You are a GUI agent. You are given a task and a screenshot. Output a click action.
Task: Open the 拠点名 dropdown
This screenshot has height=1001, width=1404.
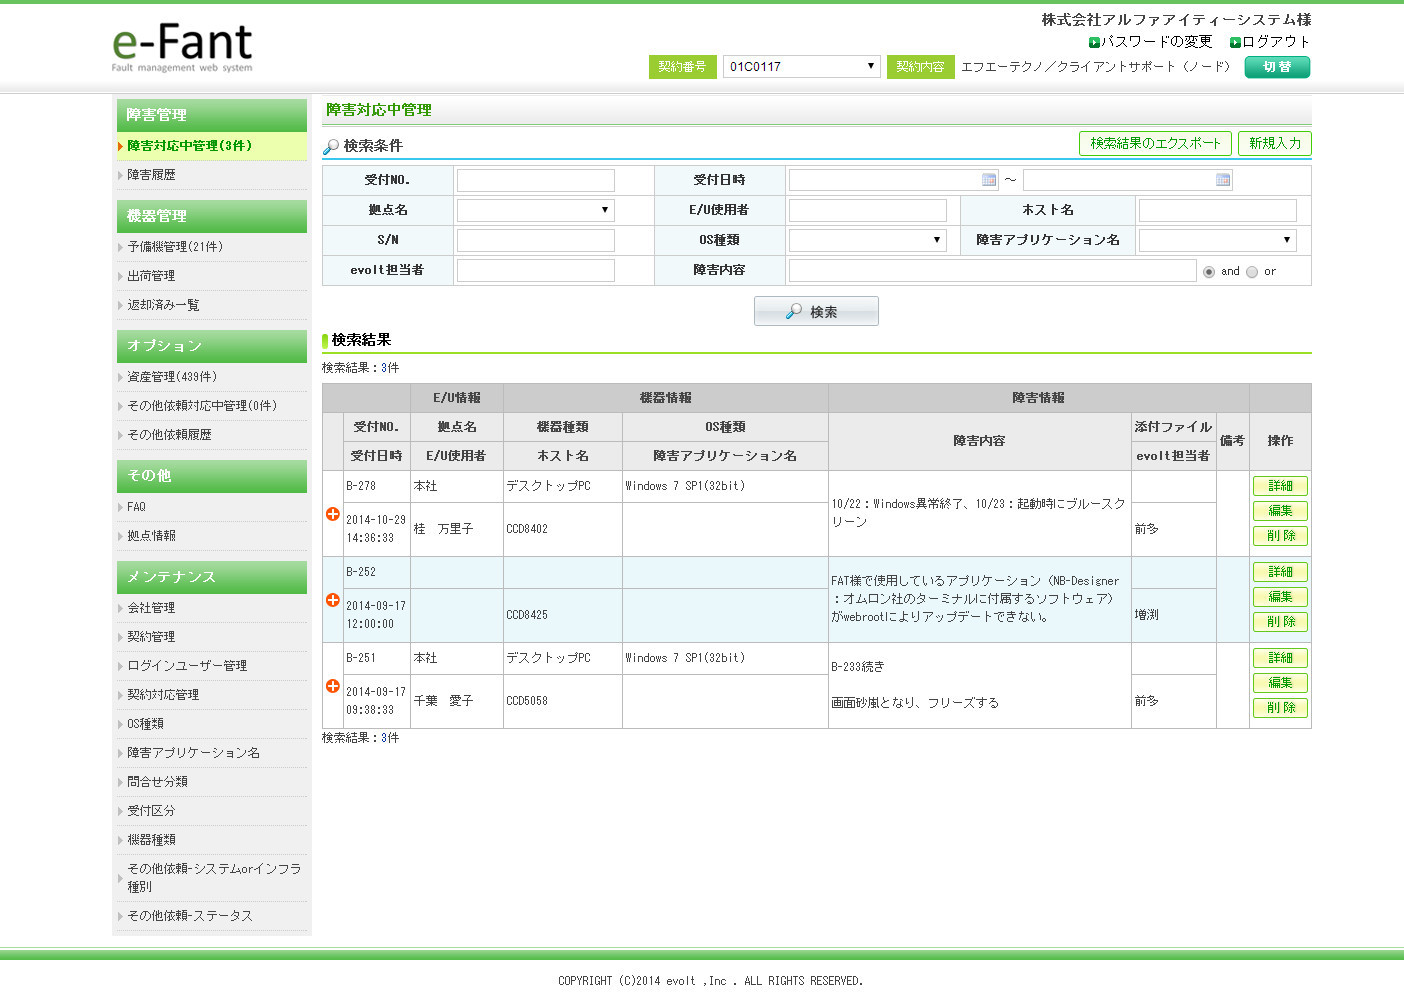click(535, 210)
